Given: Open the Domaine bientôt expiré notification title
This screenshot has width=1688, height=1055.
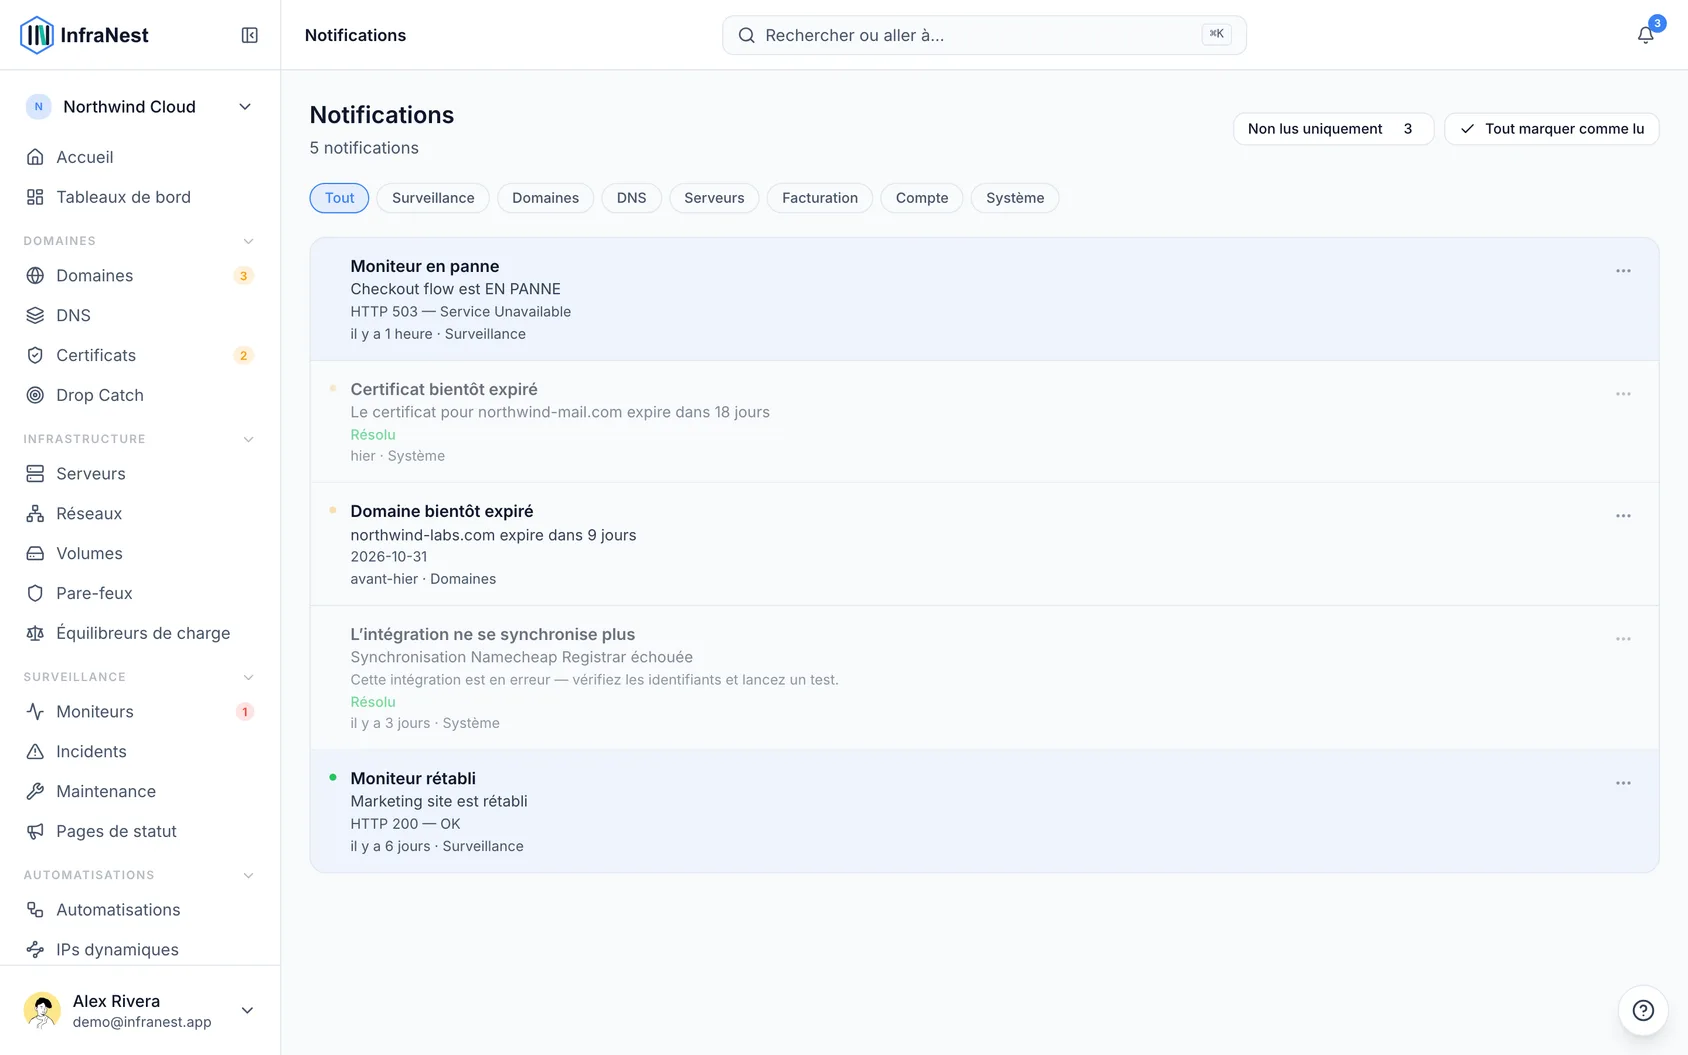Looking at the screenshot, I should 442,511.
